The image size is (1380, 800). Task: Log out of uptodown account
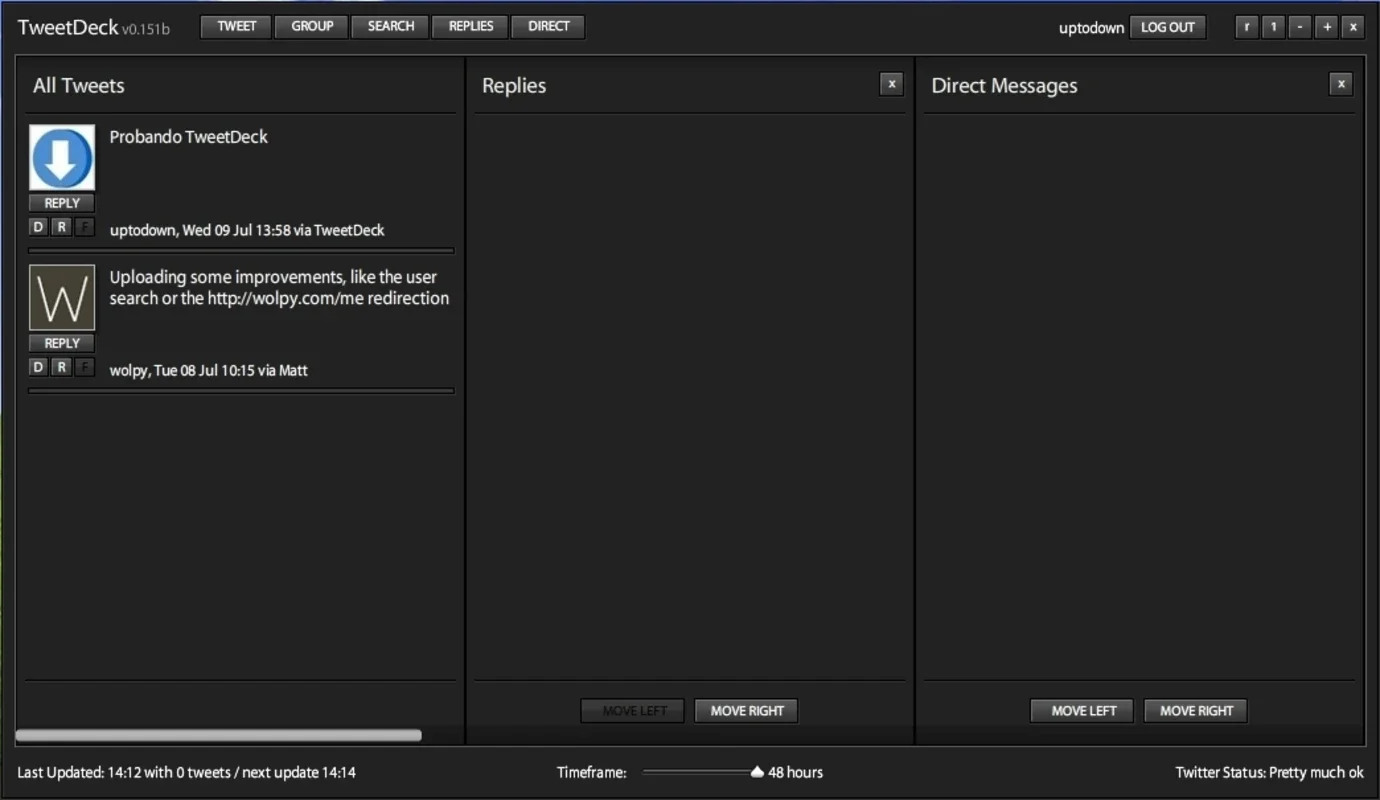point(1167,27)
